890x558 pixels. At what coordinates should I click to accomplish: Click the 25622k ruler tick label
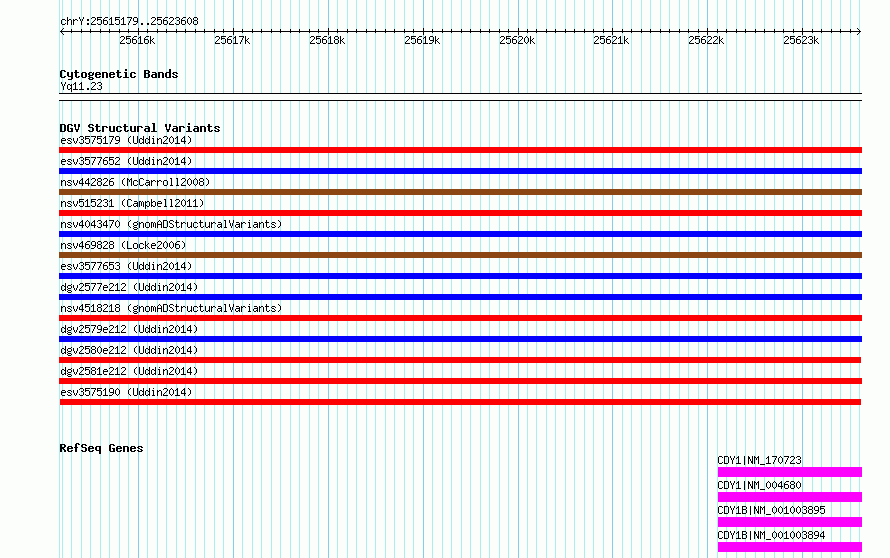tap(706, 40)
